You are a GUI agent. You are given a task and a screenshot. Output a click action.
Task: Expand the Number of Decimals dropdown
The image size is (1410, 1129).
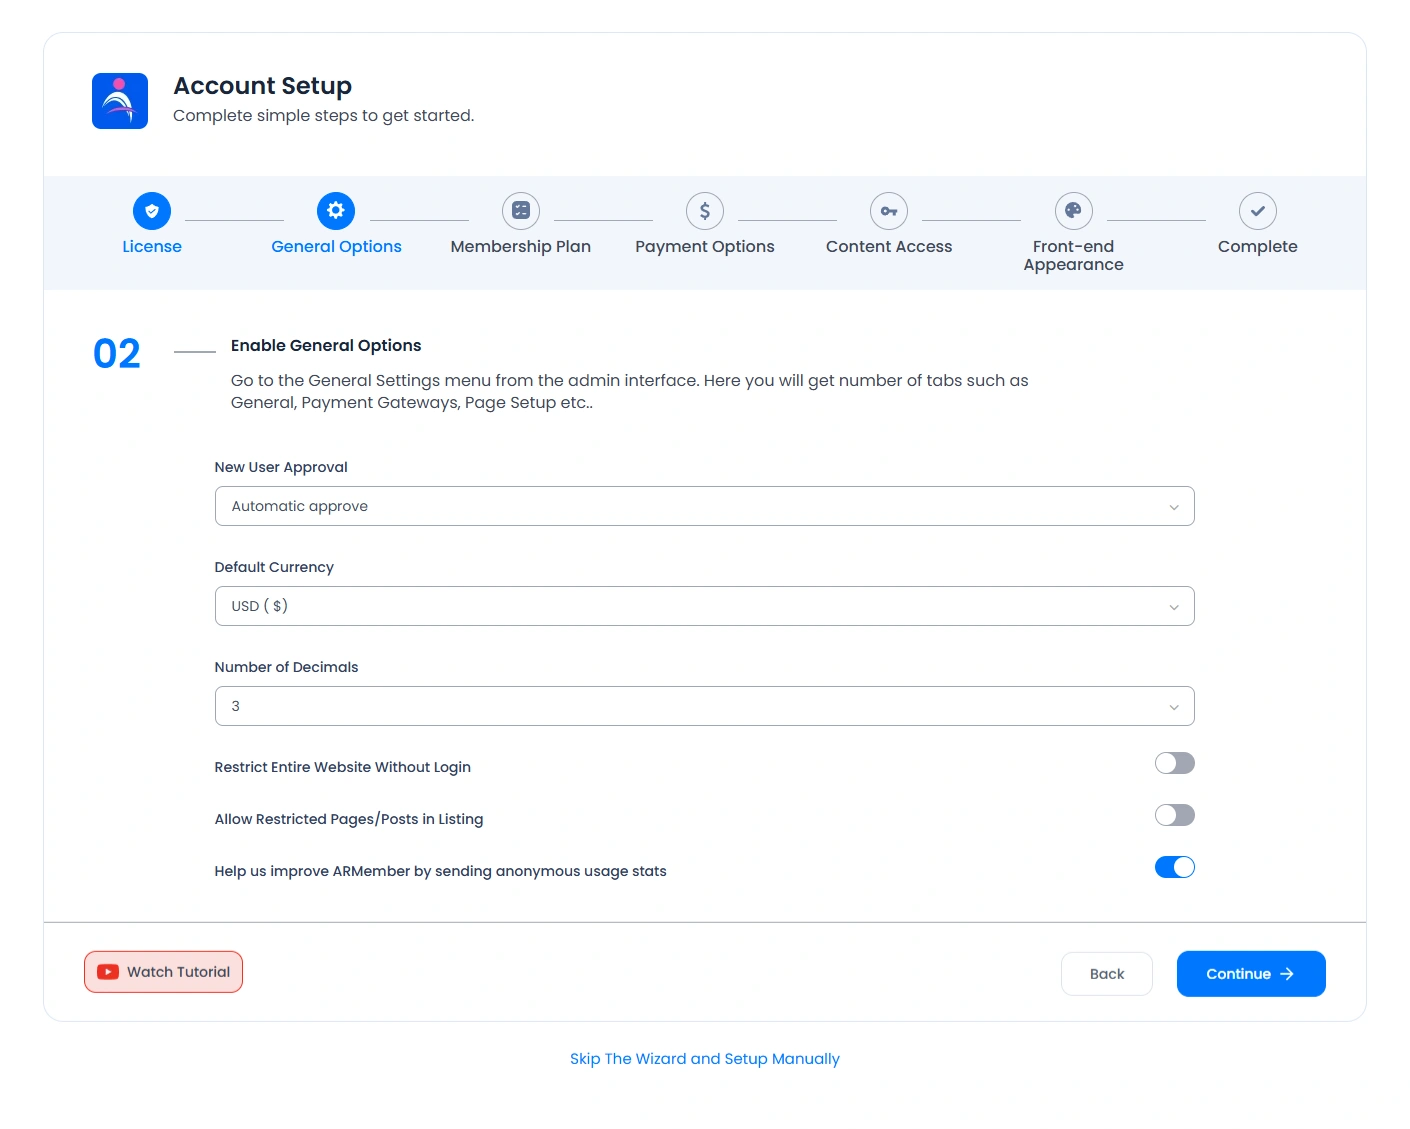point(704,706)
